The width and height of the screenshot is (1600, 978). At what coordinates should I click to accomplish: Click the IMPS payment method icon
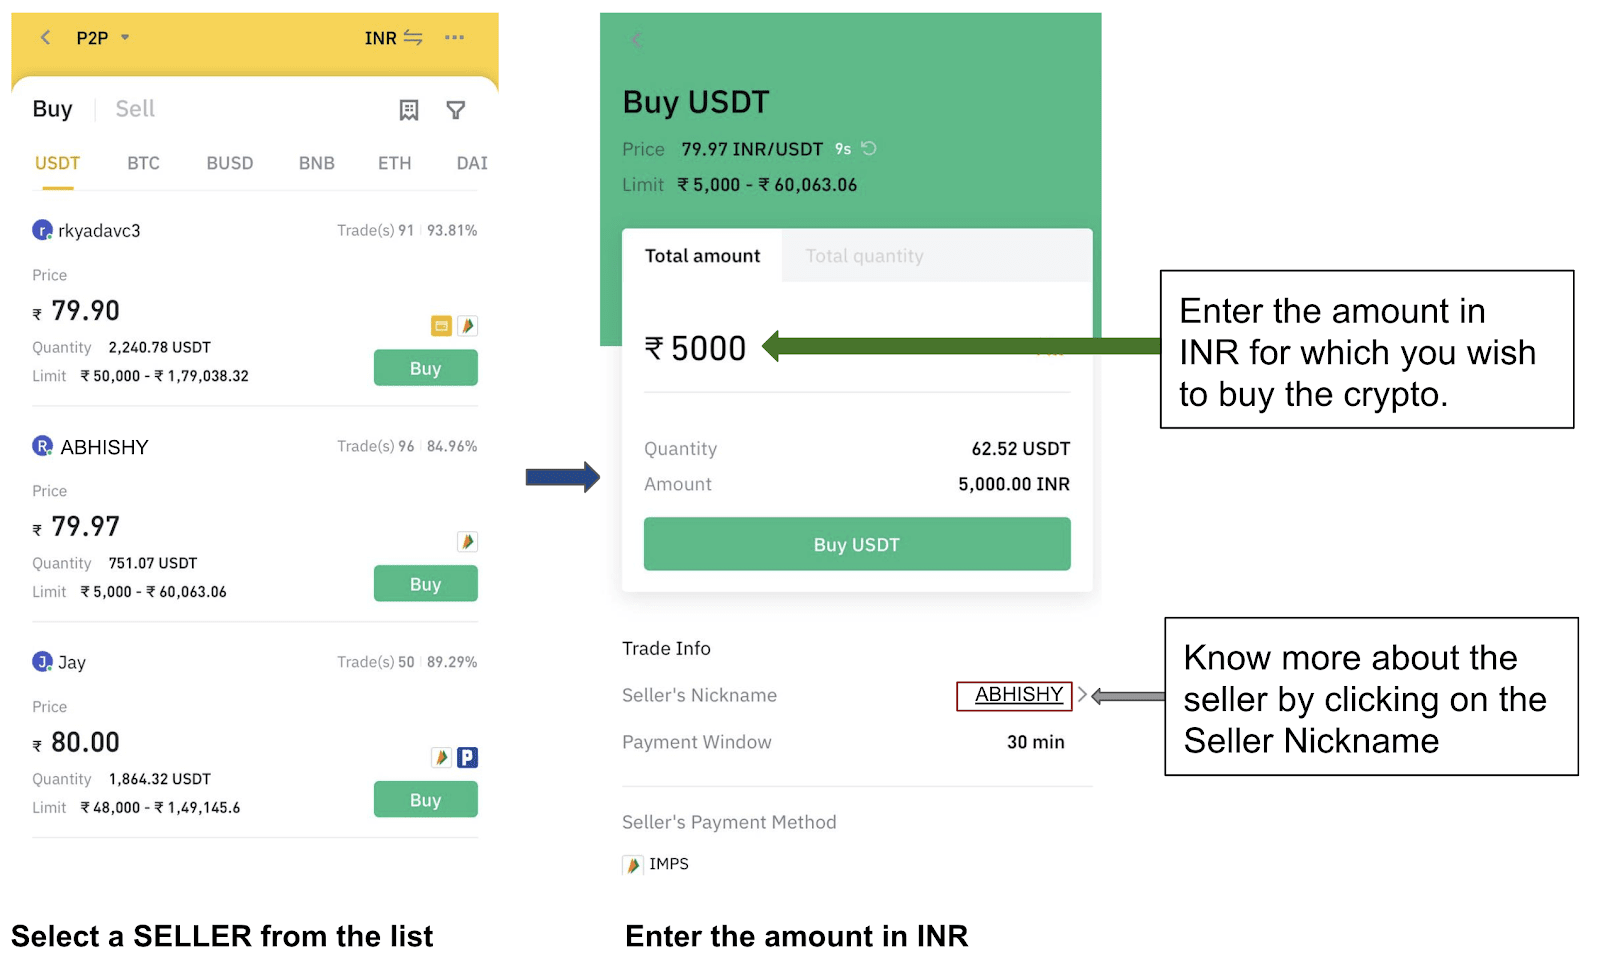tap(632, 865)
